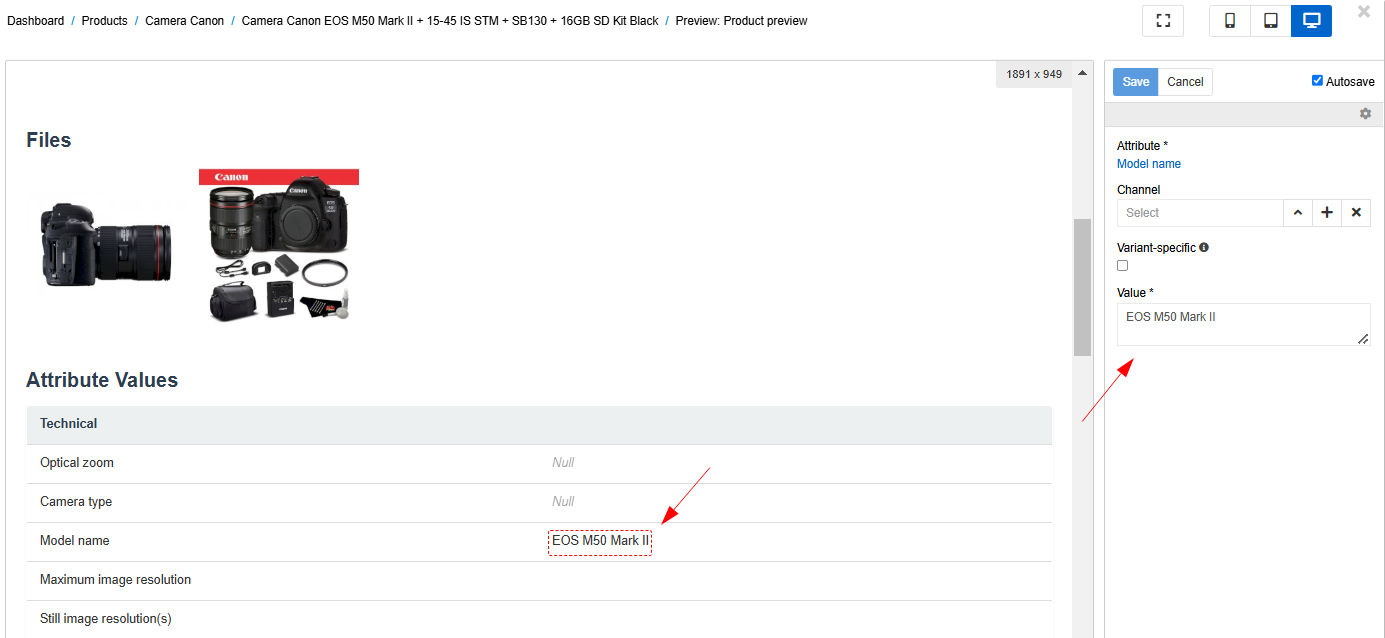
Task: Navigate to Dashboard breadcrumb
Action: [35, 21]
